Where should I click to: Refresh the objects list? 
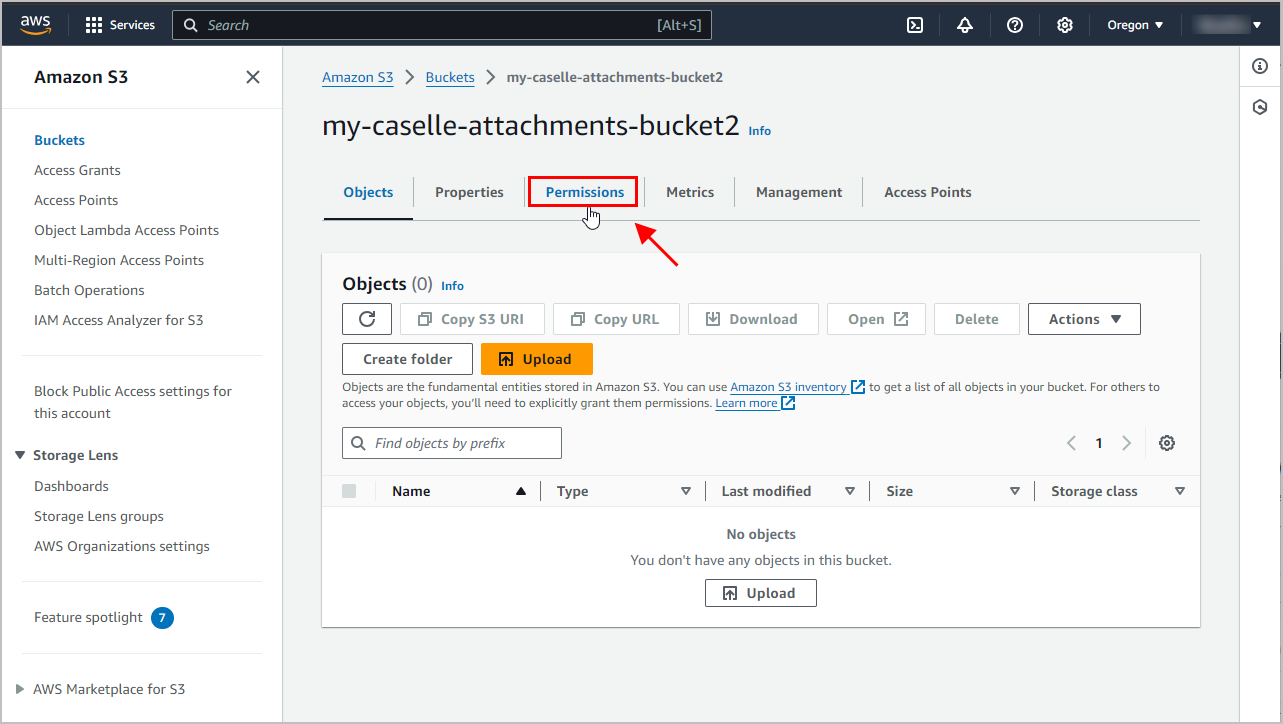[x=367, y=319]
